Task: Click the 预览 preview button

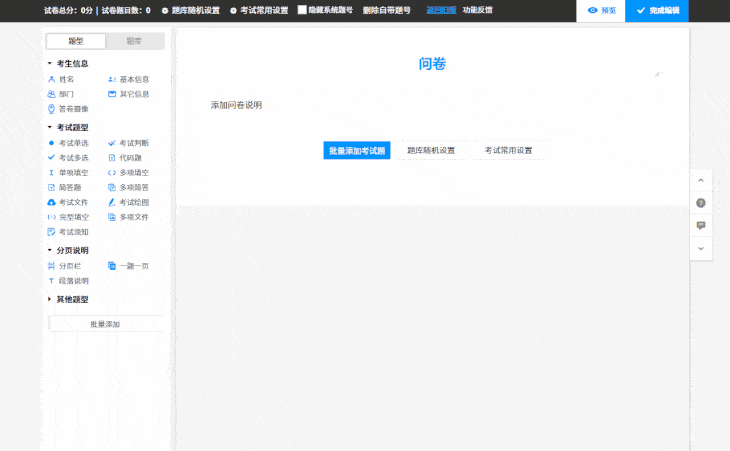Action: (601, 10)
